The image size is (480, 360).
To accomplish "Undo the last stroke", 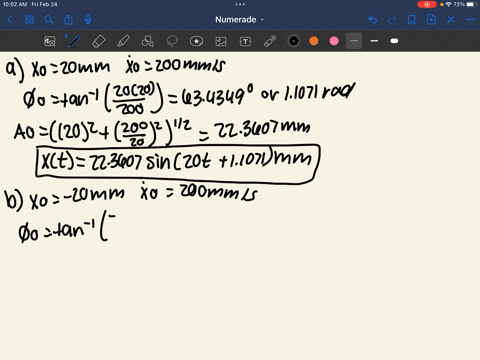I will tap(373, 20).
